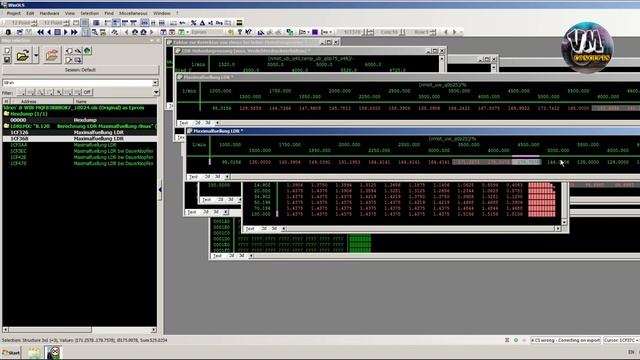640x360 pixels.
Task: Click the CS wrong status bar entry
Action: [565, 340]
